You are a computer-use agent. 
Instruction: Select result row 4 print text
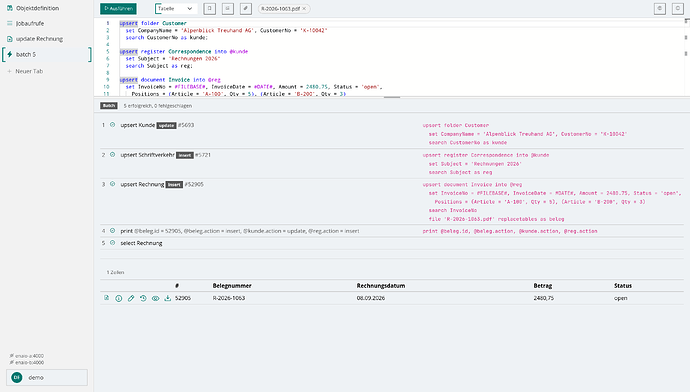(240, 231)
